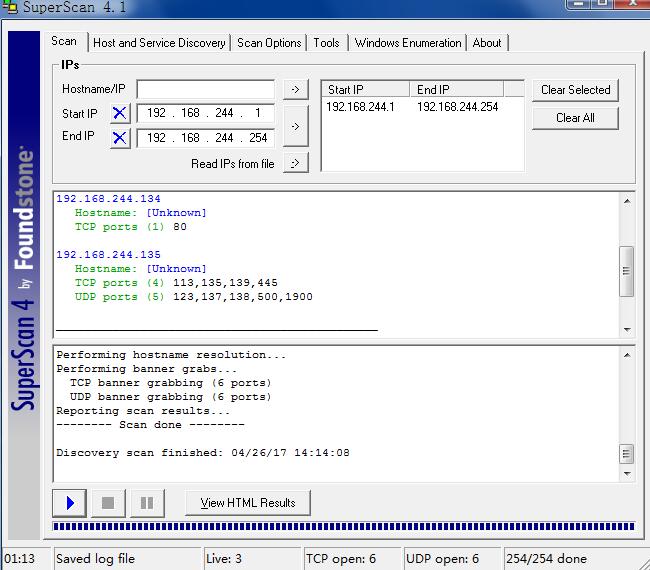This screenshot has width=650, height=570.
Task: Pause the scan with the pause button
Action: [x=147, y=503]
